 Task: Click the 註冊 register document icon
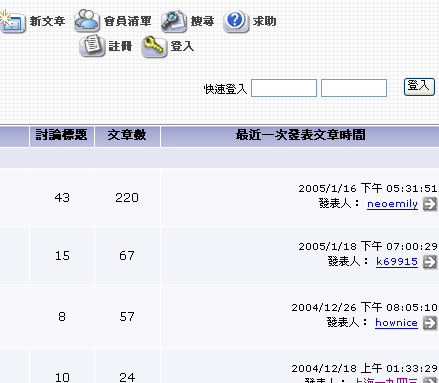tap(92, 46)
